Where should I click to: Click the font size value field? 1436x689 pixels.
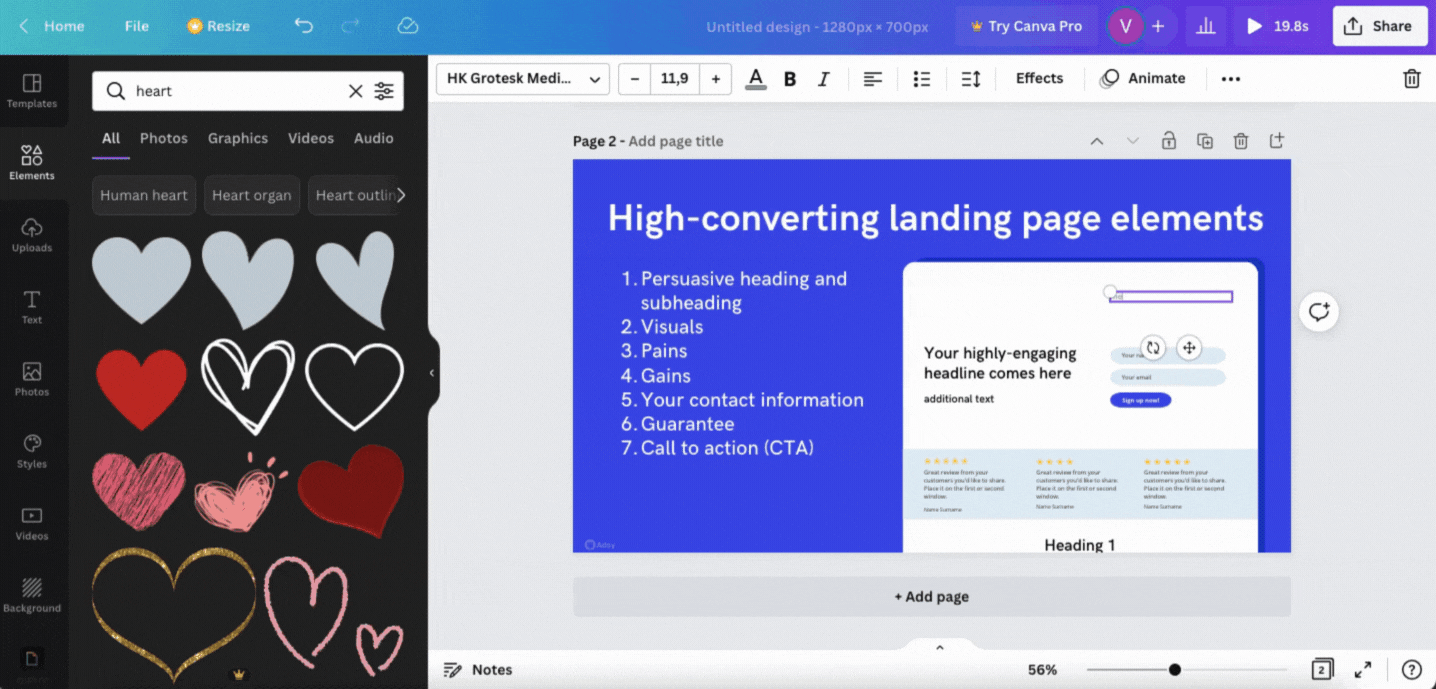(675, 79)
